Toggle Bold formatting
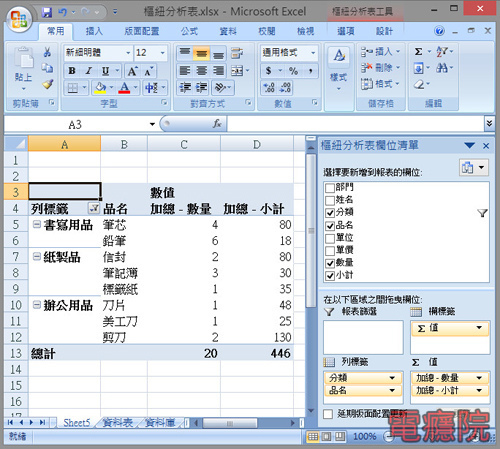500x449 pixels. 72,71
